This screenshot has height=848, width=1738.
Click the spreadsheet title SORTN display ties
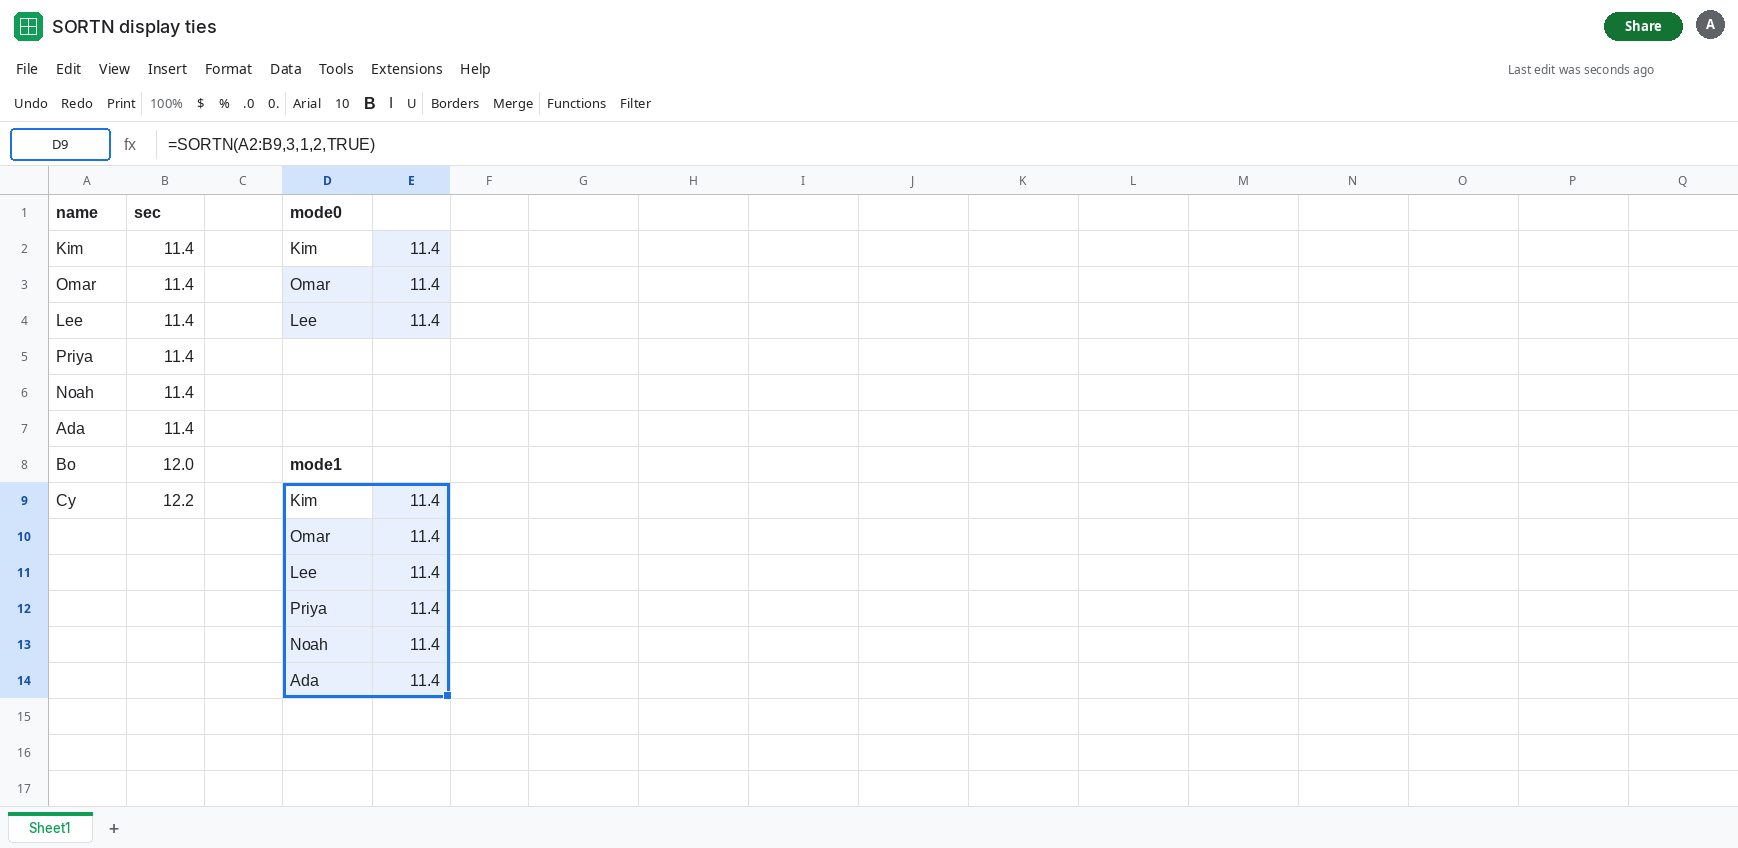tap(134, 27)
